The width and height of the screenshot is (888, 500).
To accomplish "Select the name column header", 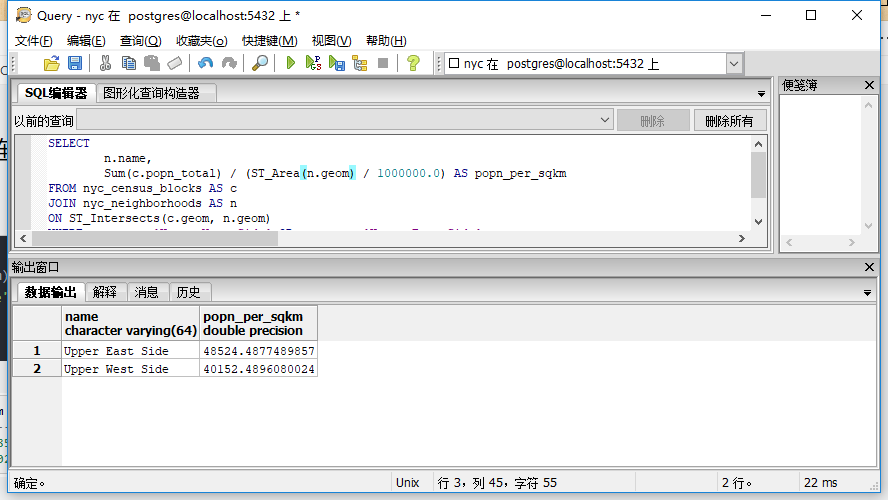I will (x=130, y=323).
